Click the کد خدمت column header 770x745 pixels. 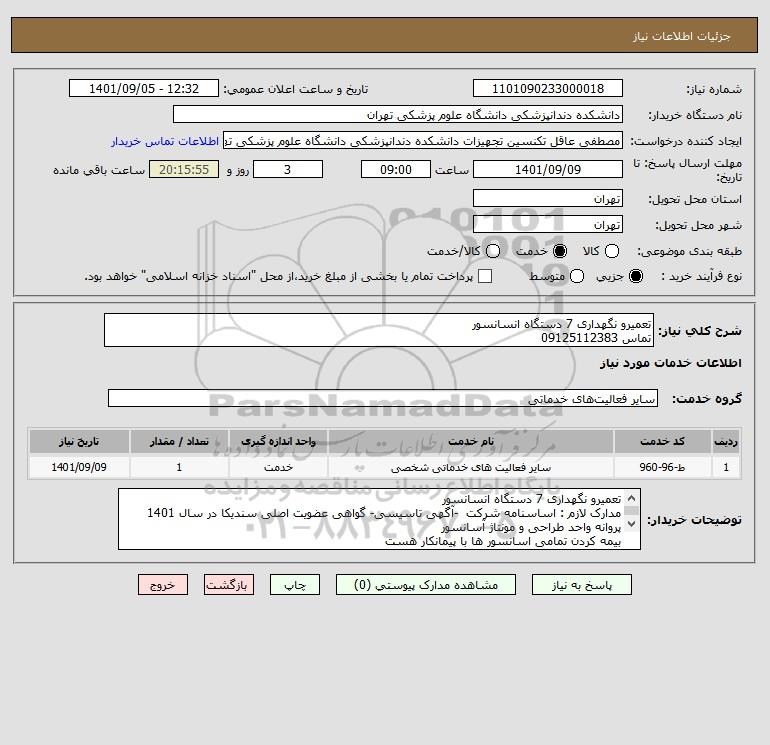tap(662, 441)
